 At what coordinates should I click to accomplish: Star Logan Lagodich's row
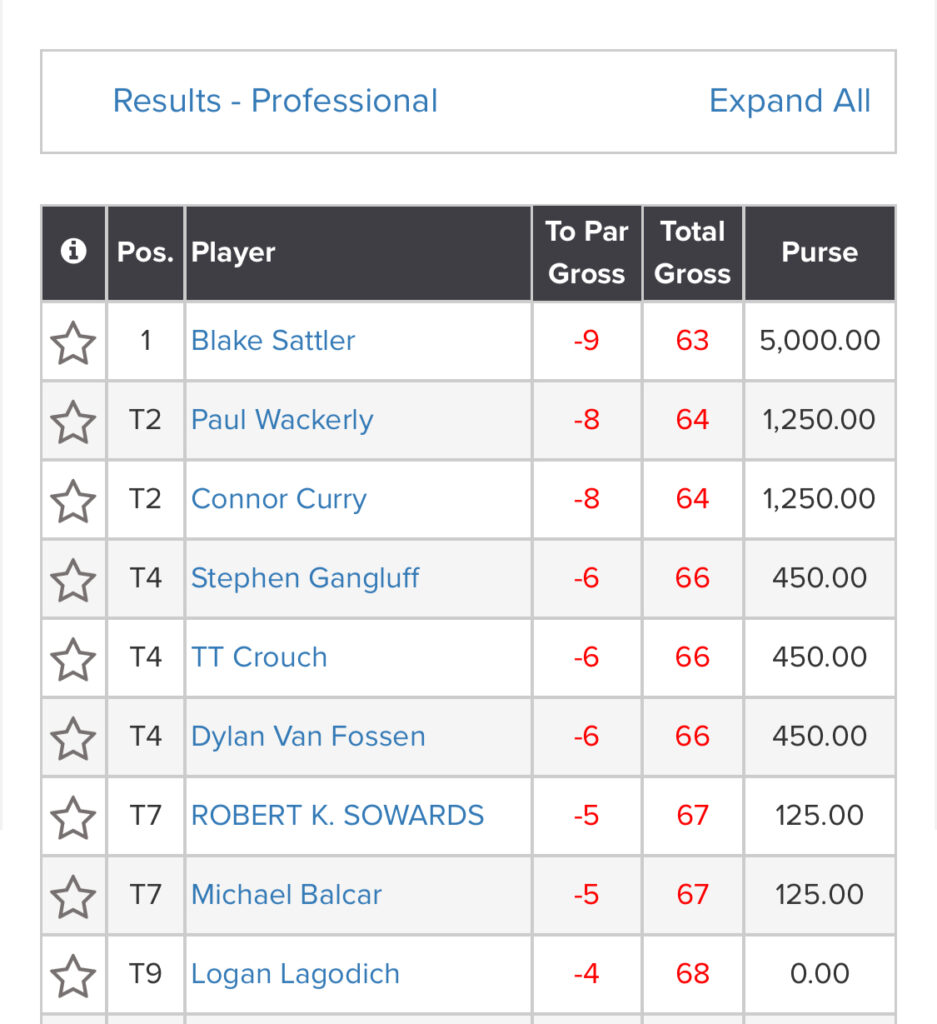[x=73, y=976]
